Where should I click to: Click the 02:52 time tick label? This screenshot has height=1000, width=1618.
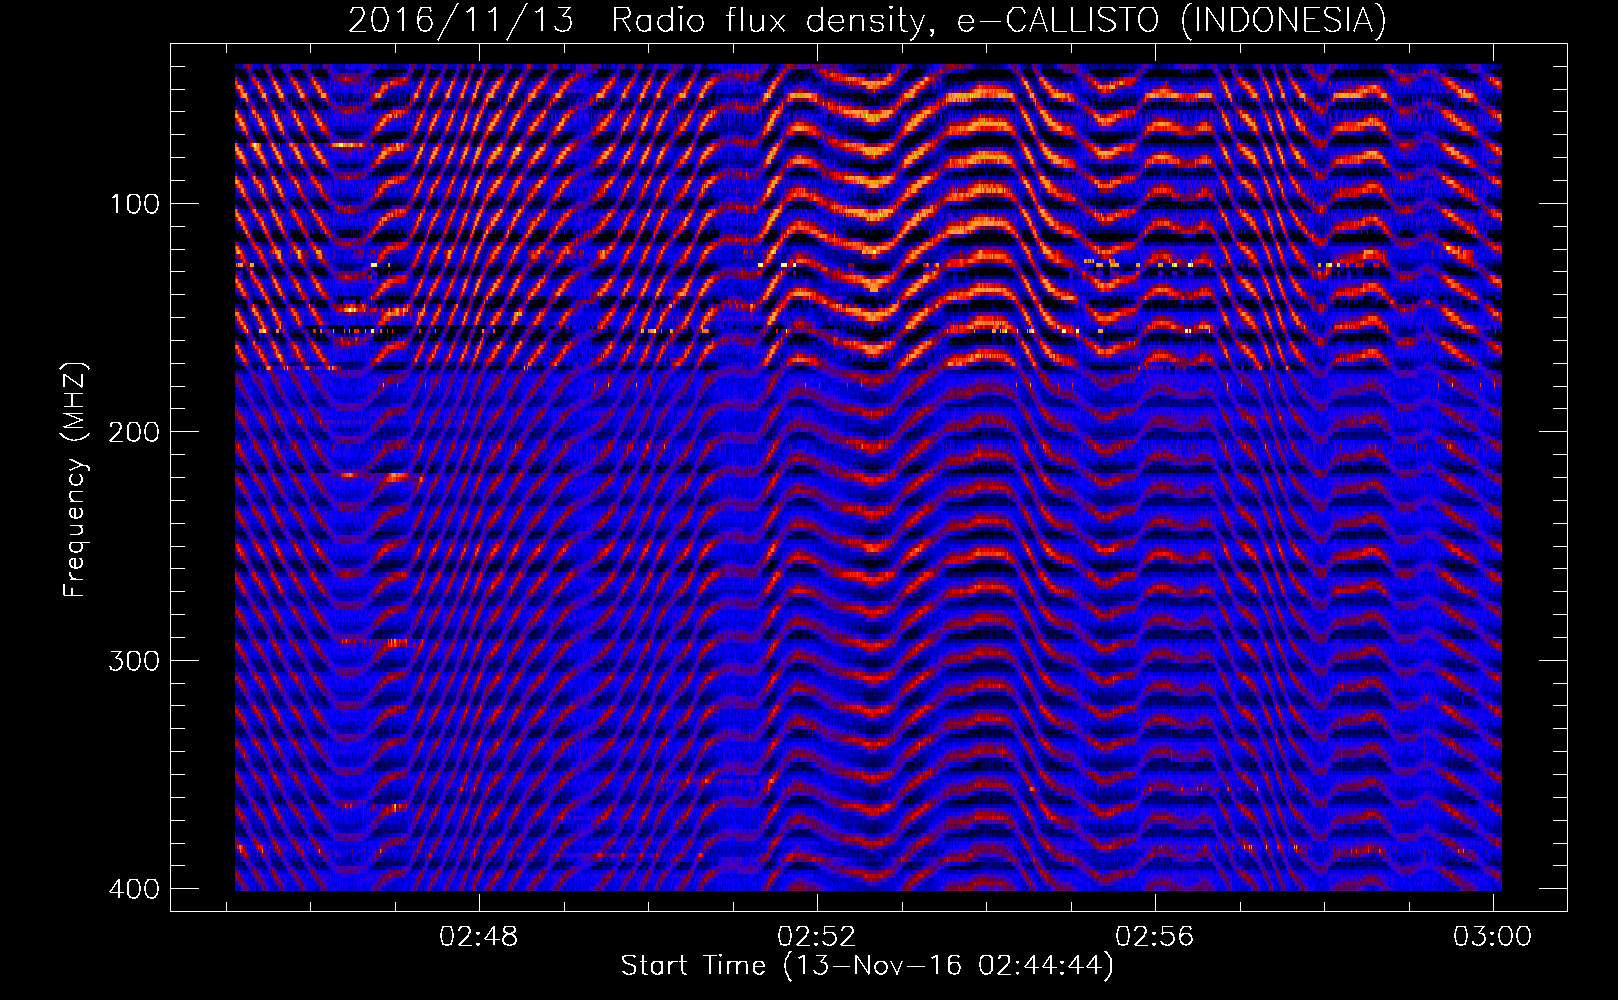817,937
